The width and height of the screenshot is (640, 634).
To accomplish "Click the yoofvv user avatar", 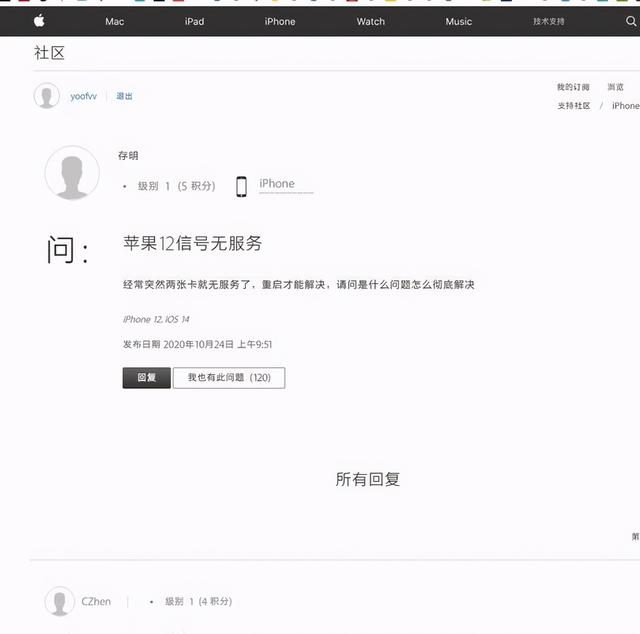I will pos(47,96).
